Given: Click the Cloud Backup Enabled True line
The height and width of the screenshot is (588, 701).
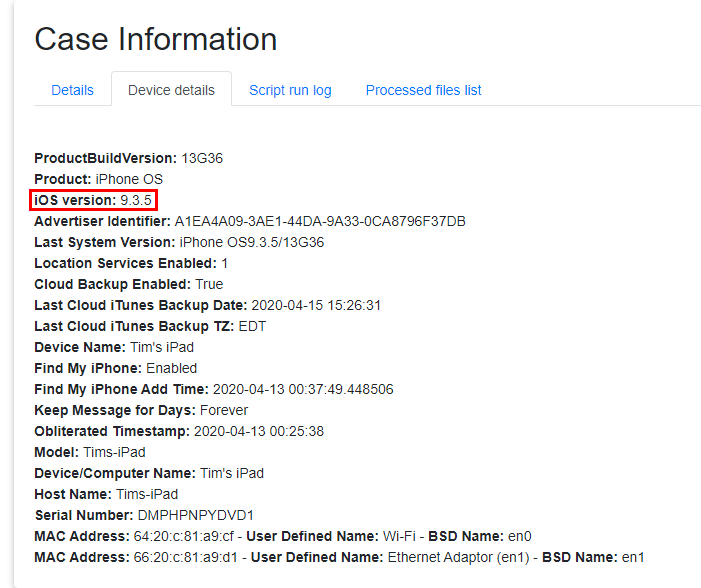Looking at the screenshot, I should pos(128,284).
